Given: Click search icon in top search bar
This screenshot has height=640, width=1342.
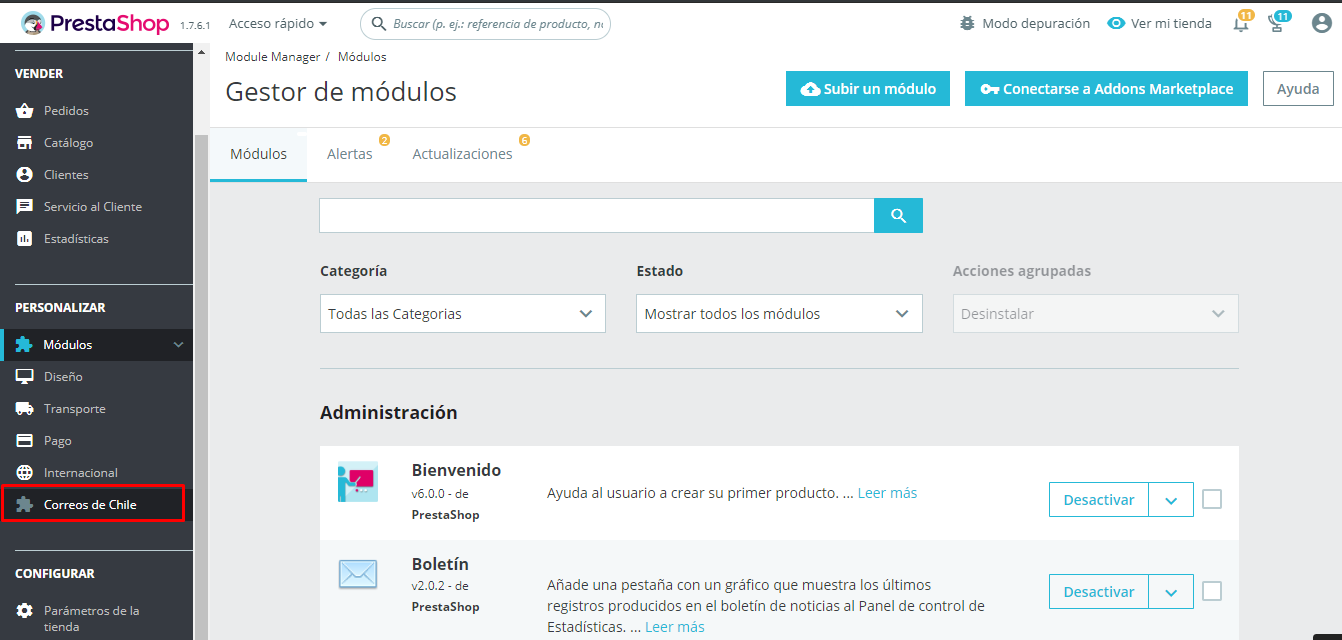Looking at the screenshot, I should coord(379,23).
